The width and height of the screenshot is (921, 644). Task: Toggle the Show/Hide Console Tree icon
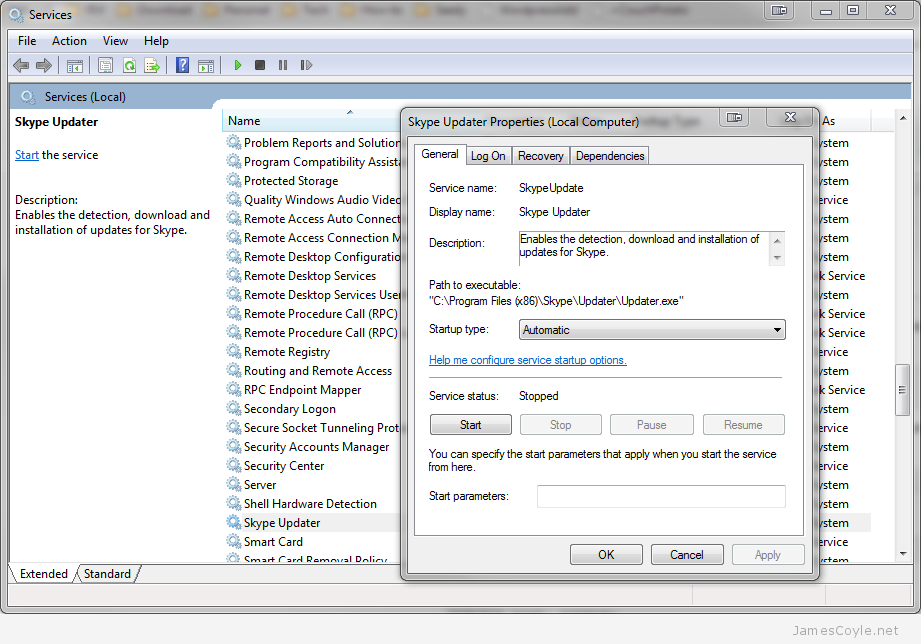click(x=75, y=65)
